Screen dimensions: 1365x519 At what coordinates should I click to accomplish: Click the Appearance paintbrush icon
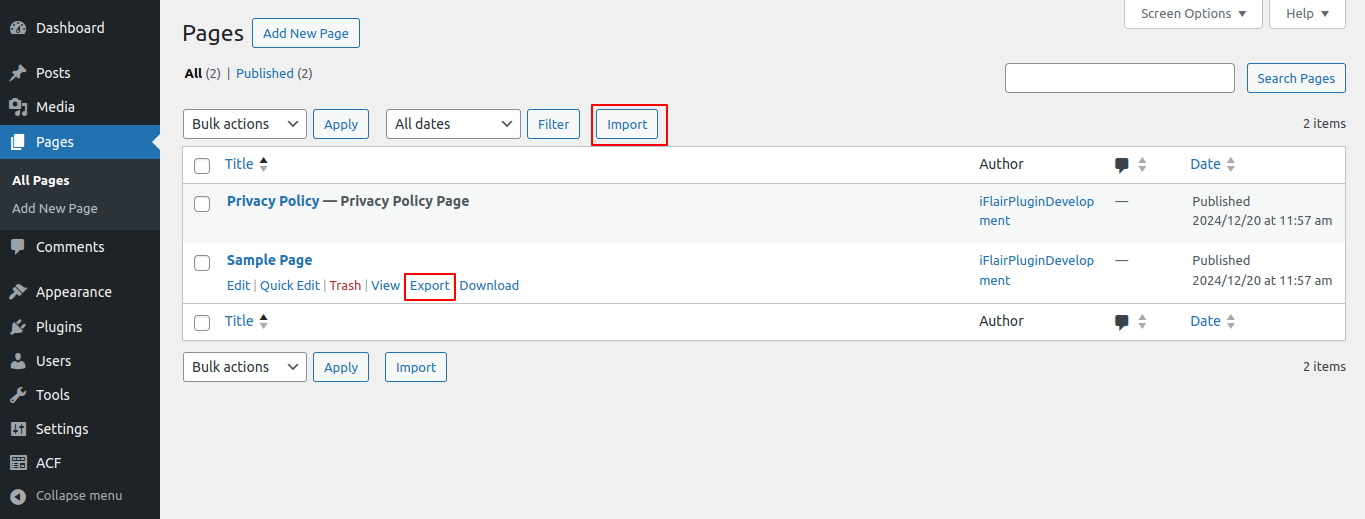[18, 292]
